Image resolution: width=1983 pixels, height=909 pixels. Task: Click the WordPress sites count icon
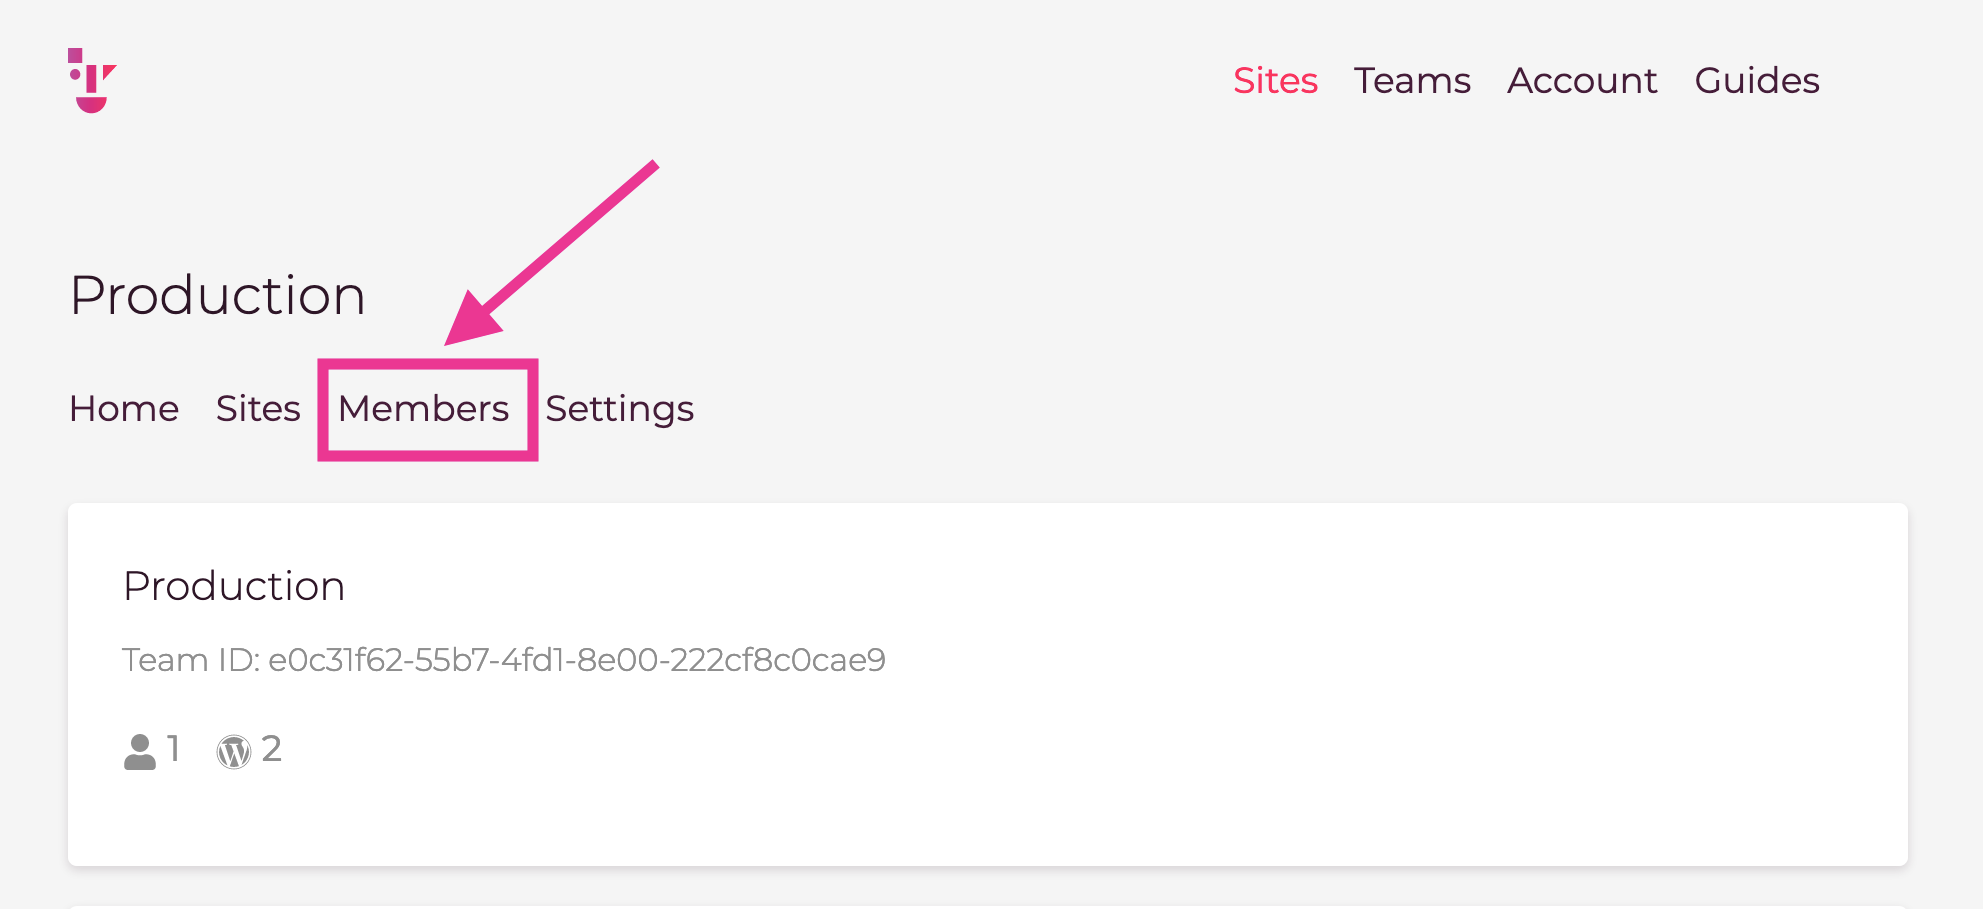(234, 752)
